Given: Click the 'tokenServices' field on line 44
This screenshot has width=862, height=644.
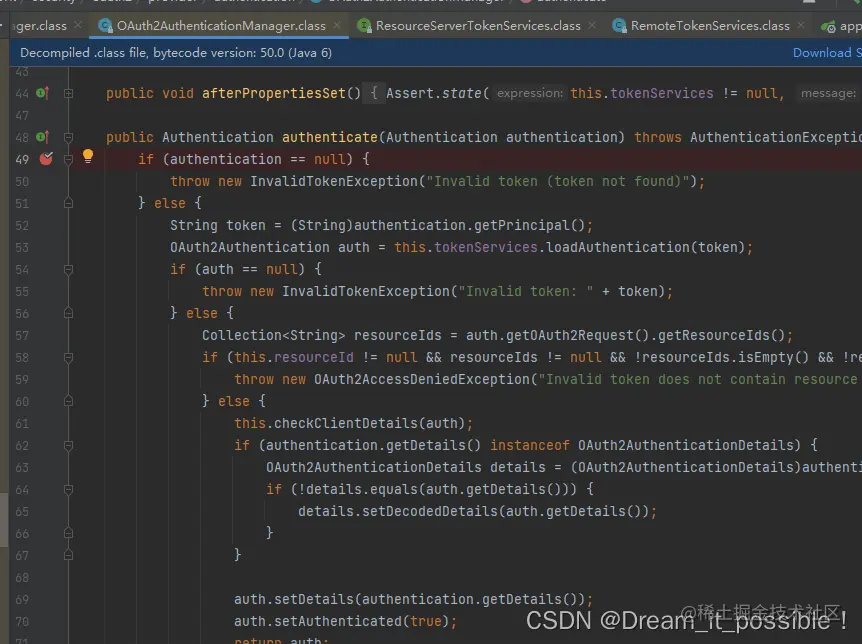Looking at the screenshot, I should tap(662, 93).
